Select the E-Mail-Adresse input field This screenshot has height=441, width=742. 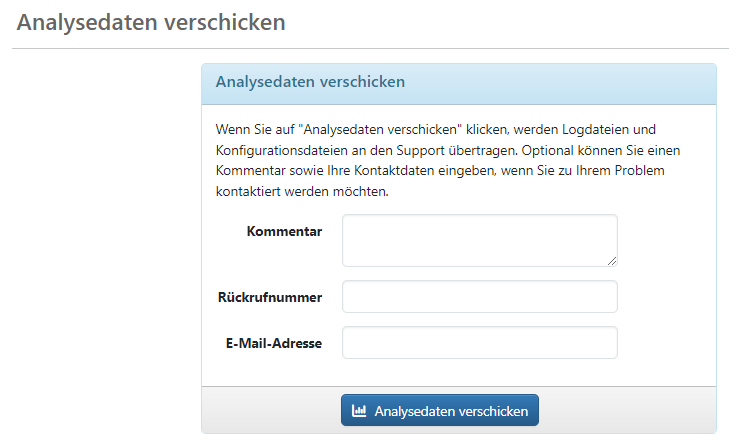(479, 342)
